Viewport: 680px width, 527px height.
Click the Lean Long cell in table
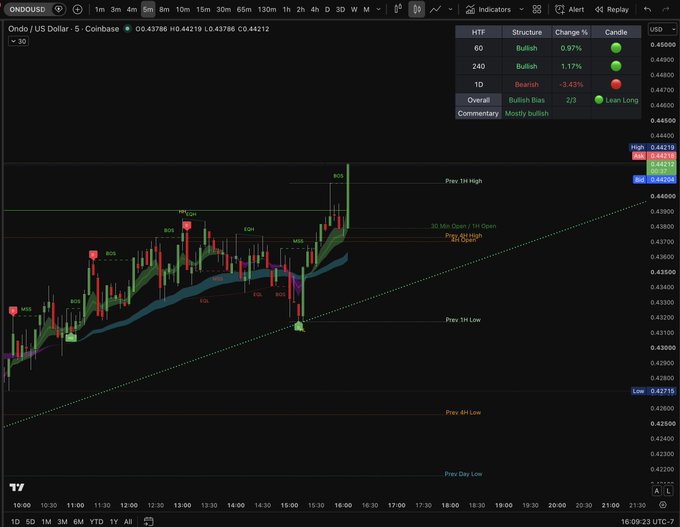click(x=616, y=100)
